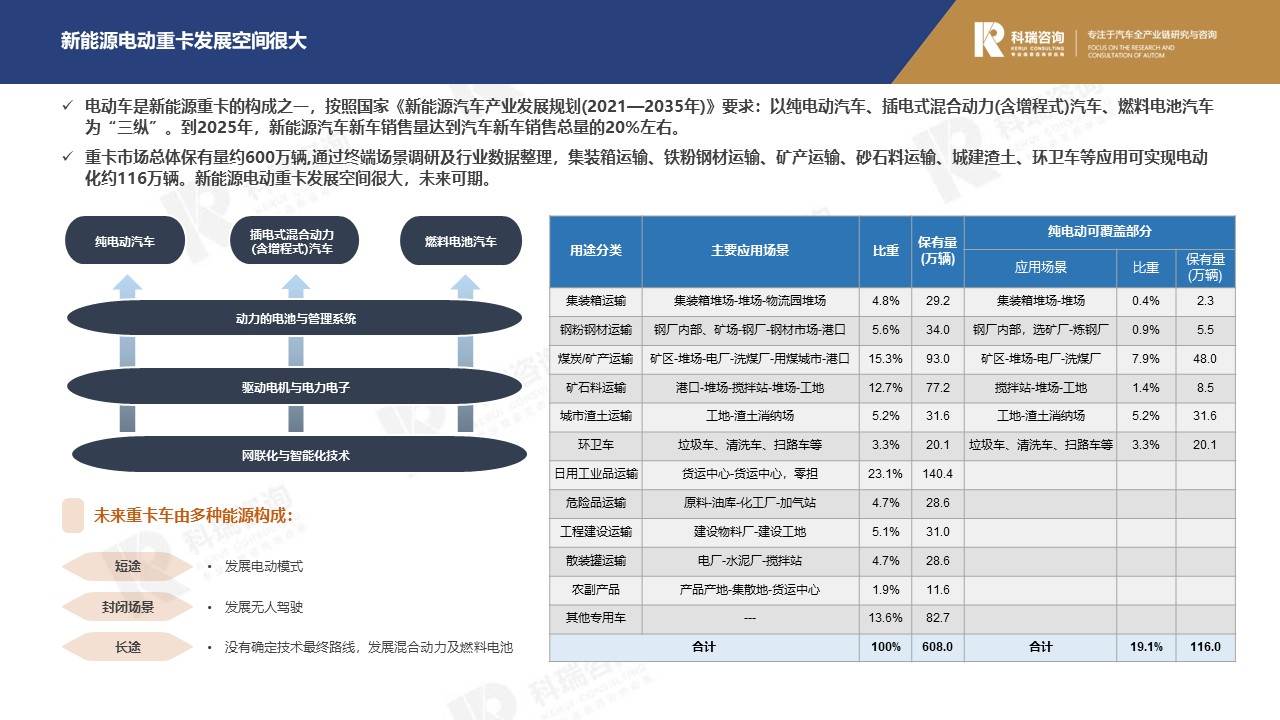Click the 电厂-水泥厂-搅拌站 cell
Viewport: 1280px width, 720px height.
750,560
